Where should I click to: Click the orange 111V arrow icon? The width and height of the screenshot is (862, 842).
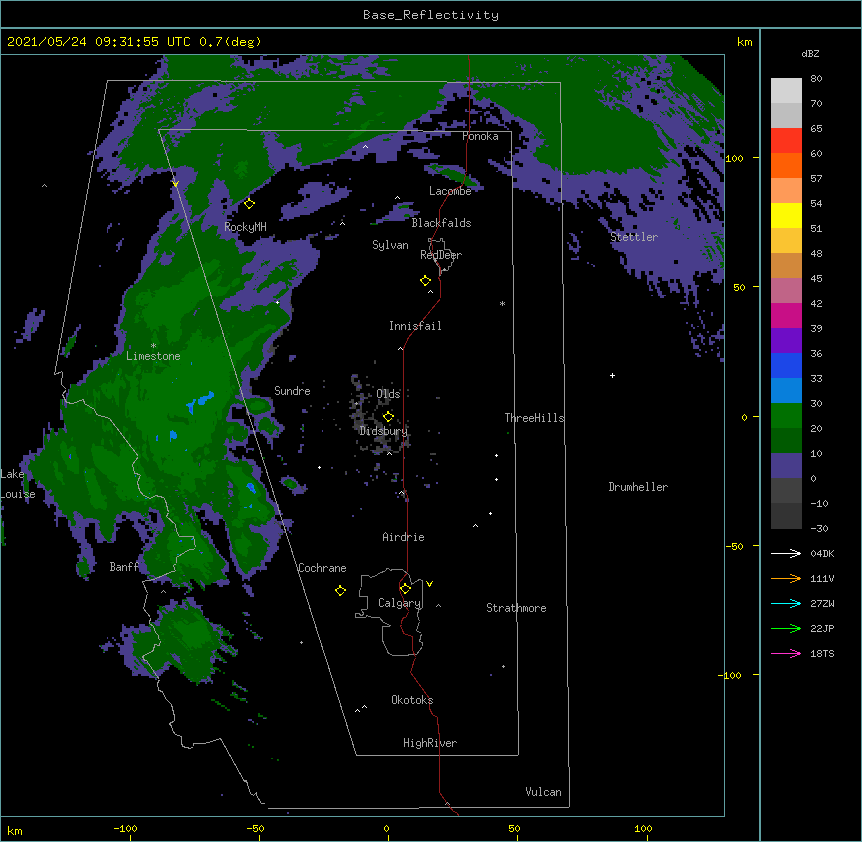[x=786, y=578]
